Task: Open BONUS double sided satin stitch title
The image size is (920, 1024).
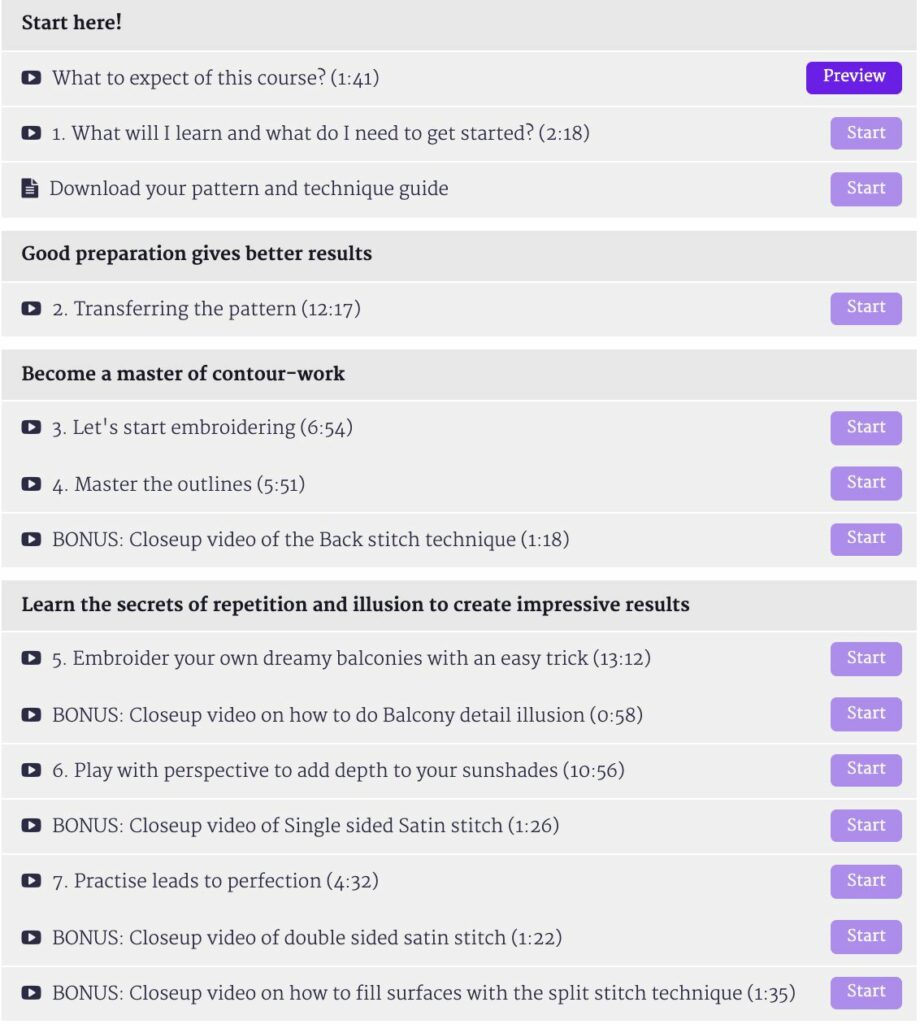Action: (x=307, y=937)
